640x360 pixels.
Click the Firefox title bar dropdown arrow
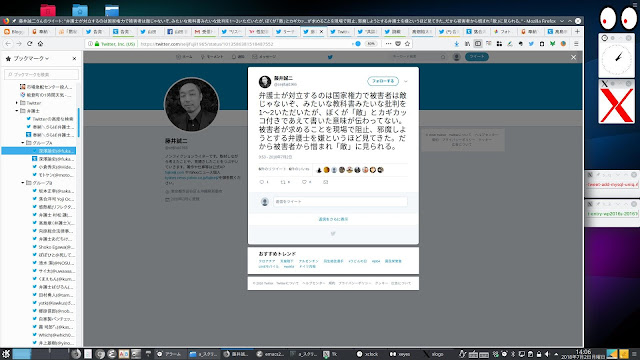click(562, 21)
